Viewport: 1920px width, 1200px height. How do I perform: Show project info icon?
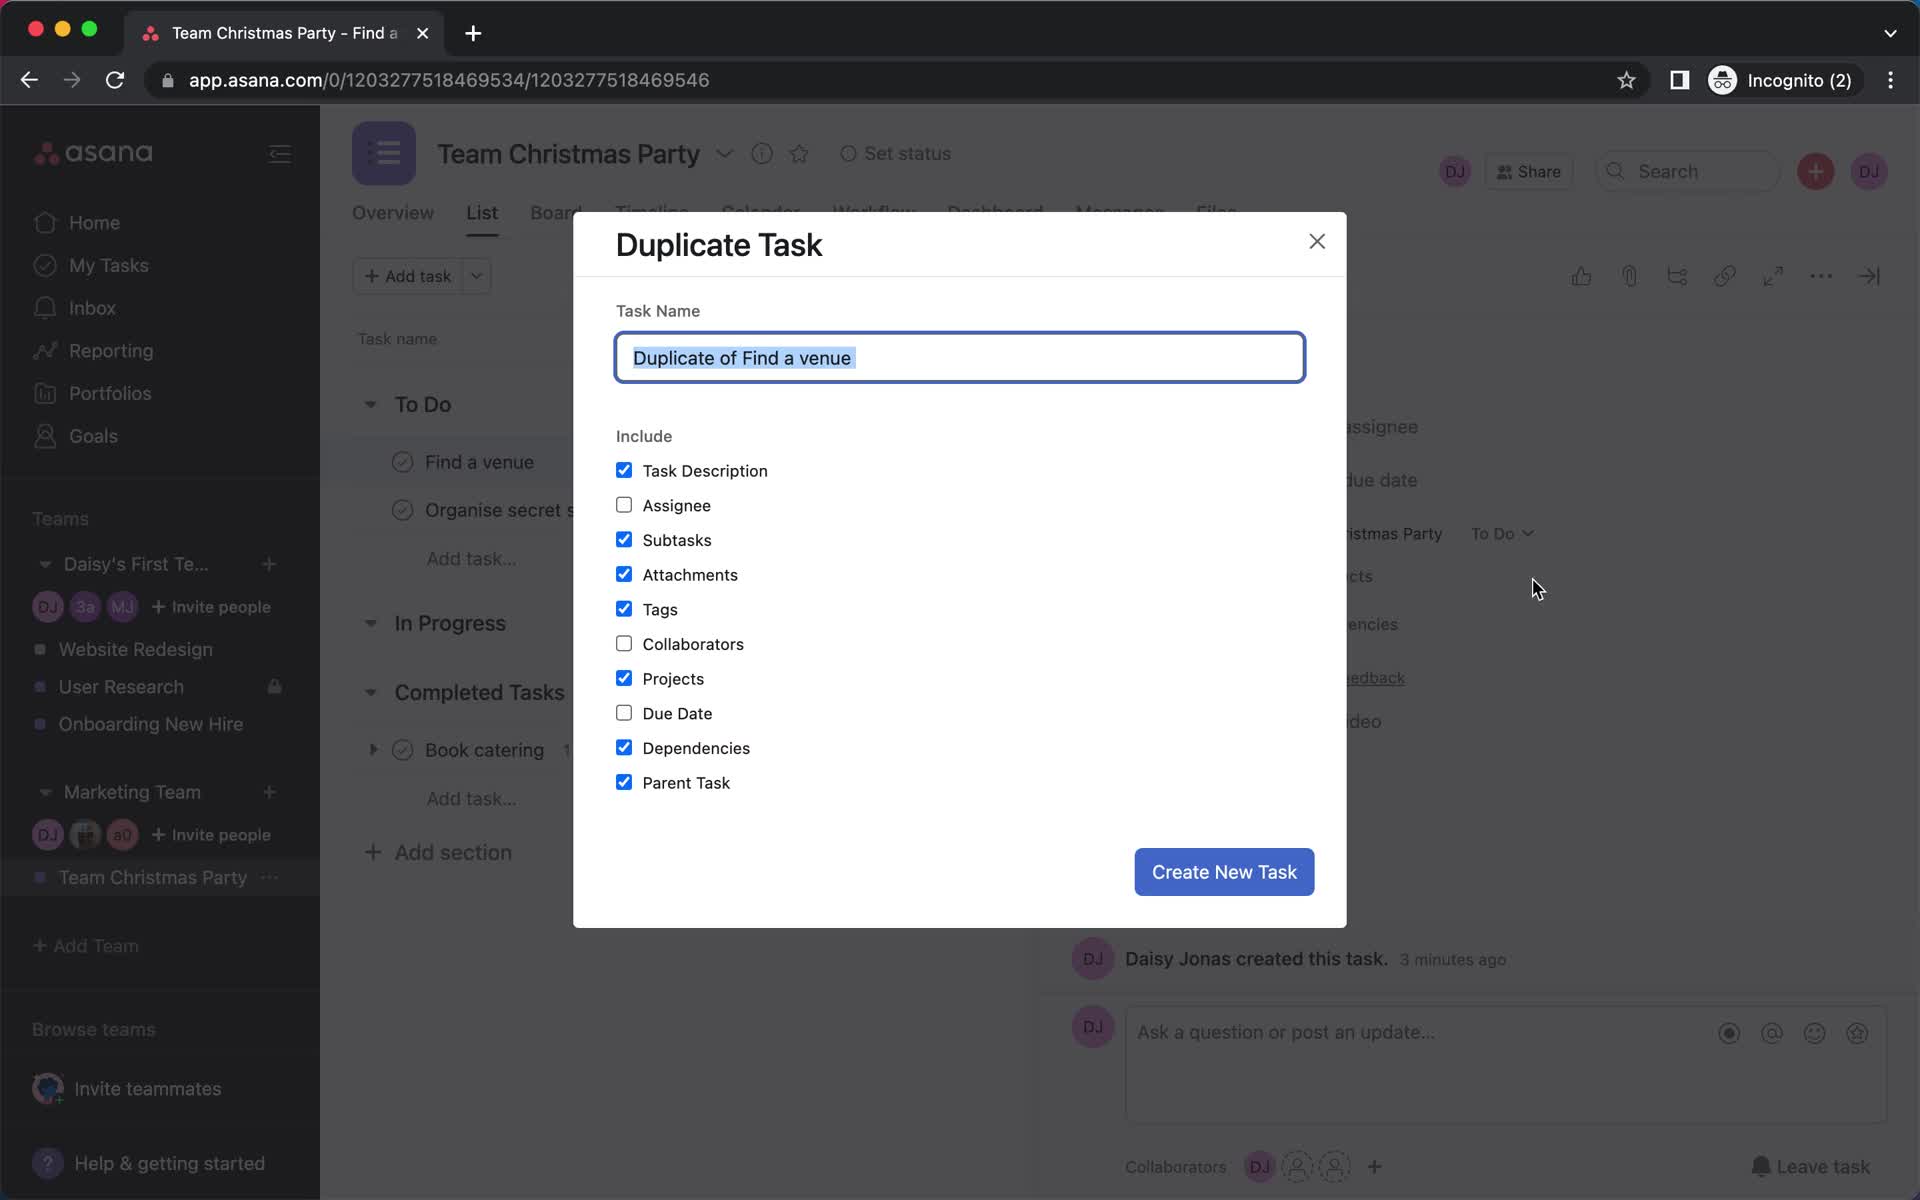(762, 154)
